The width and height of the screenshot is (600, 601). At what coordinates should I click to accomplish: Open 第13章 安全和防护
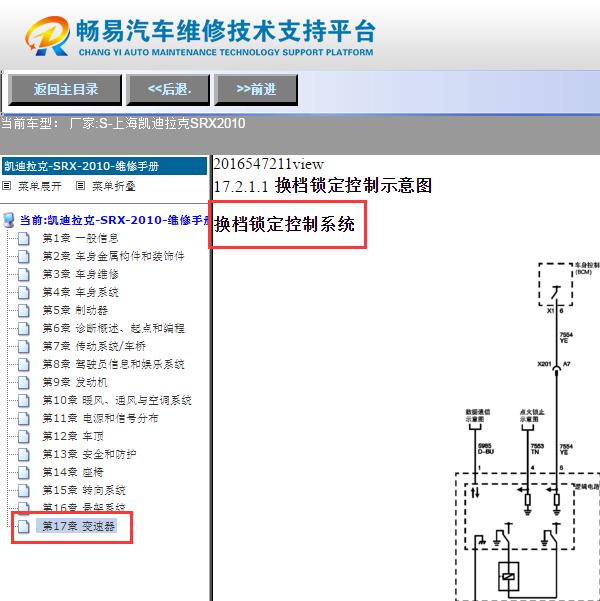(89, 454)
